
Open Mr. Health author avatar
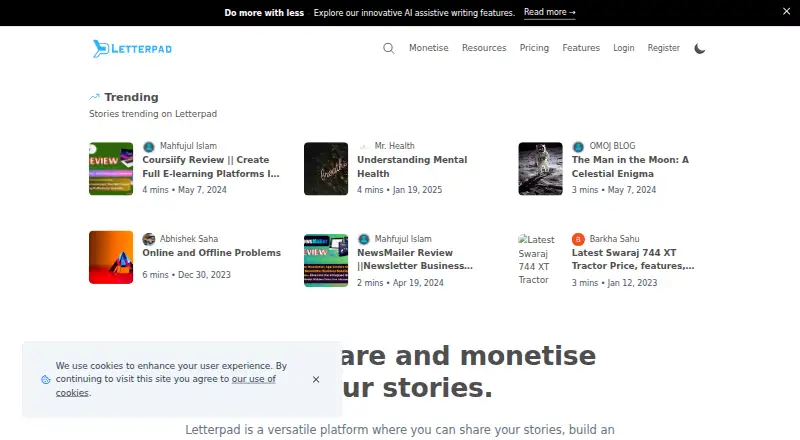click(x=363, y=146)
